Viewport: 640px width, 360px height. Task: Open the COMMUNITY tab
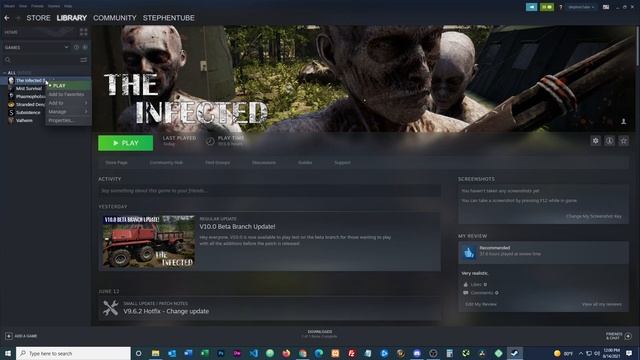pos(115,18)
